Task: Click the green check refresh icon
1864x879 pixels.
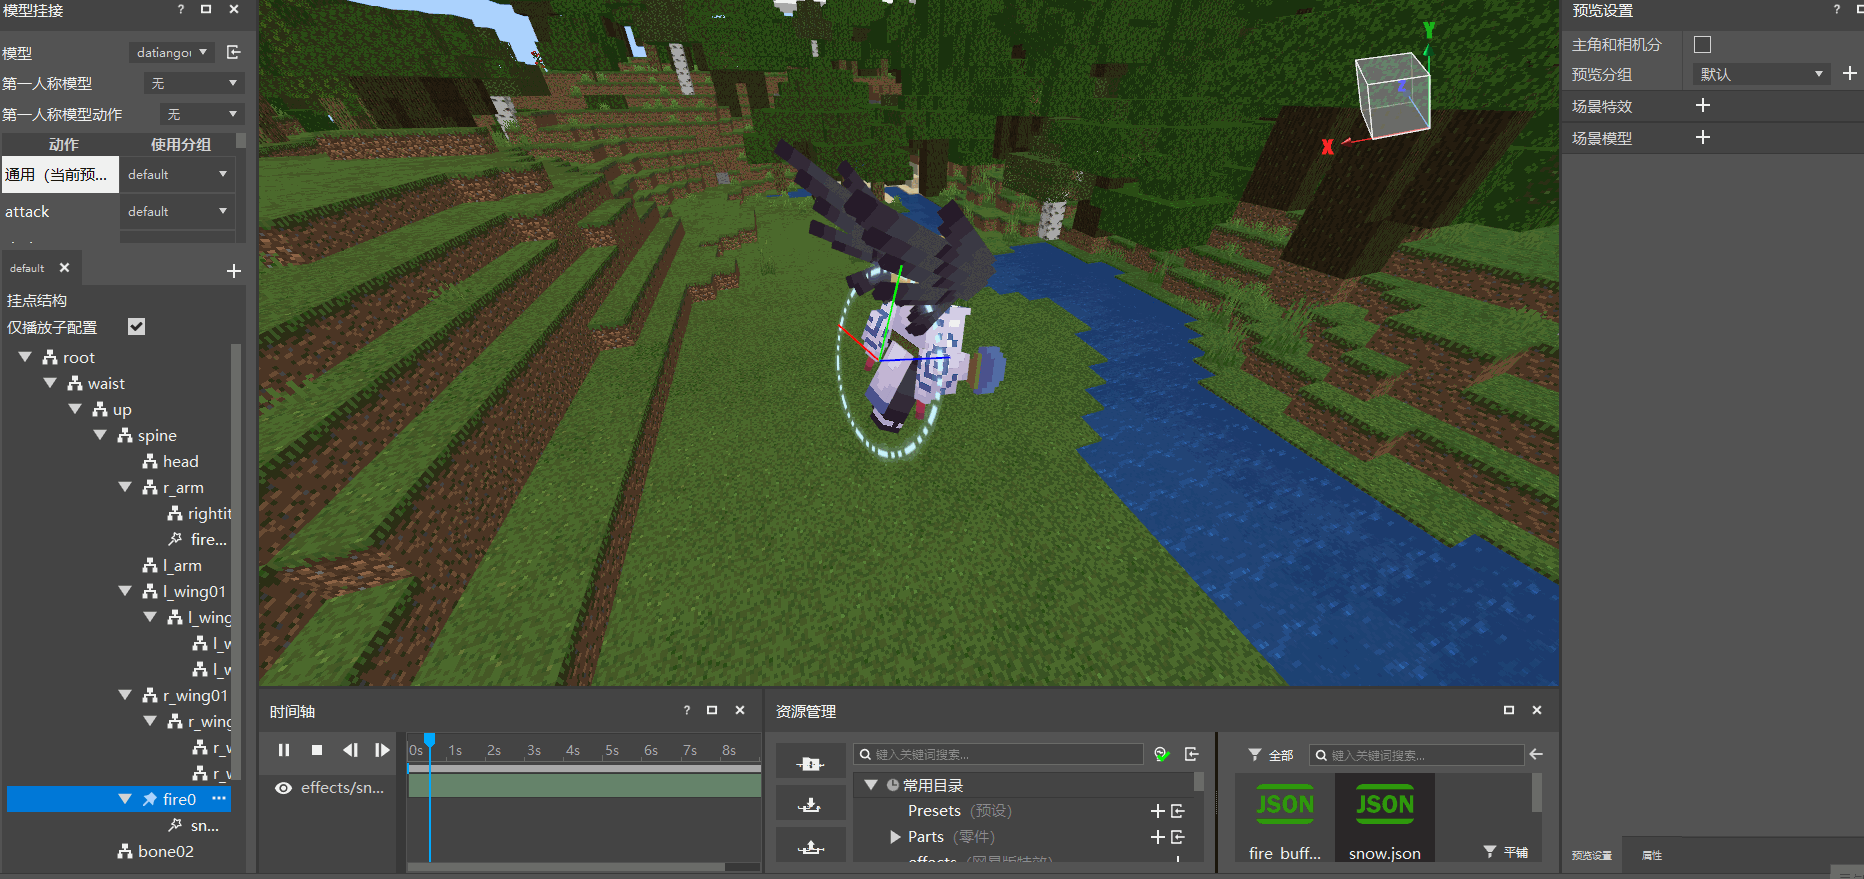Action: click(1161, 754)
